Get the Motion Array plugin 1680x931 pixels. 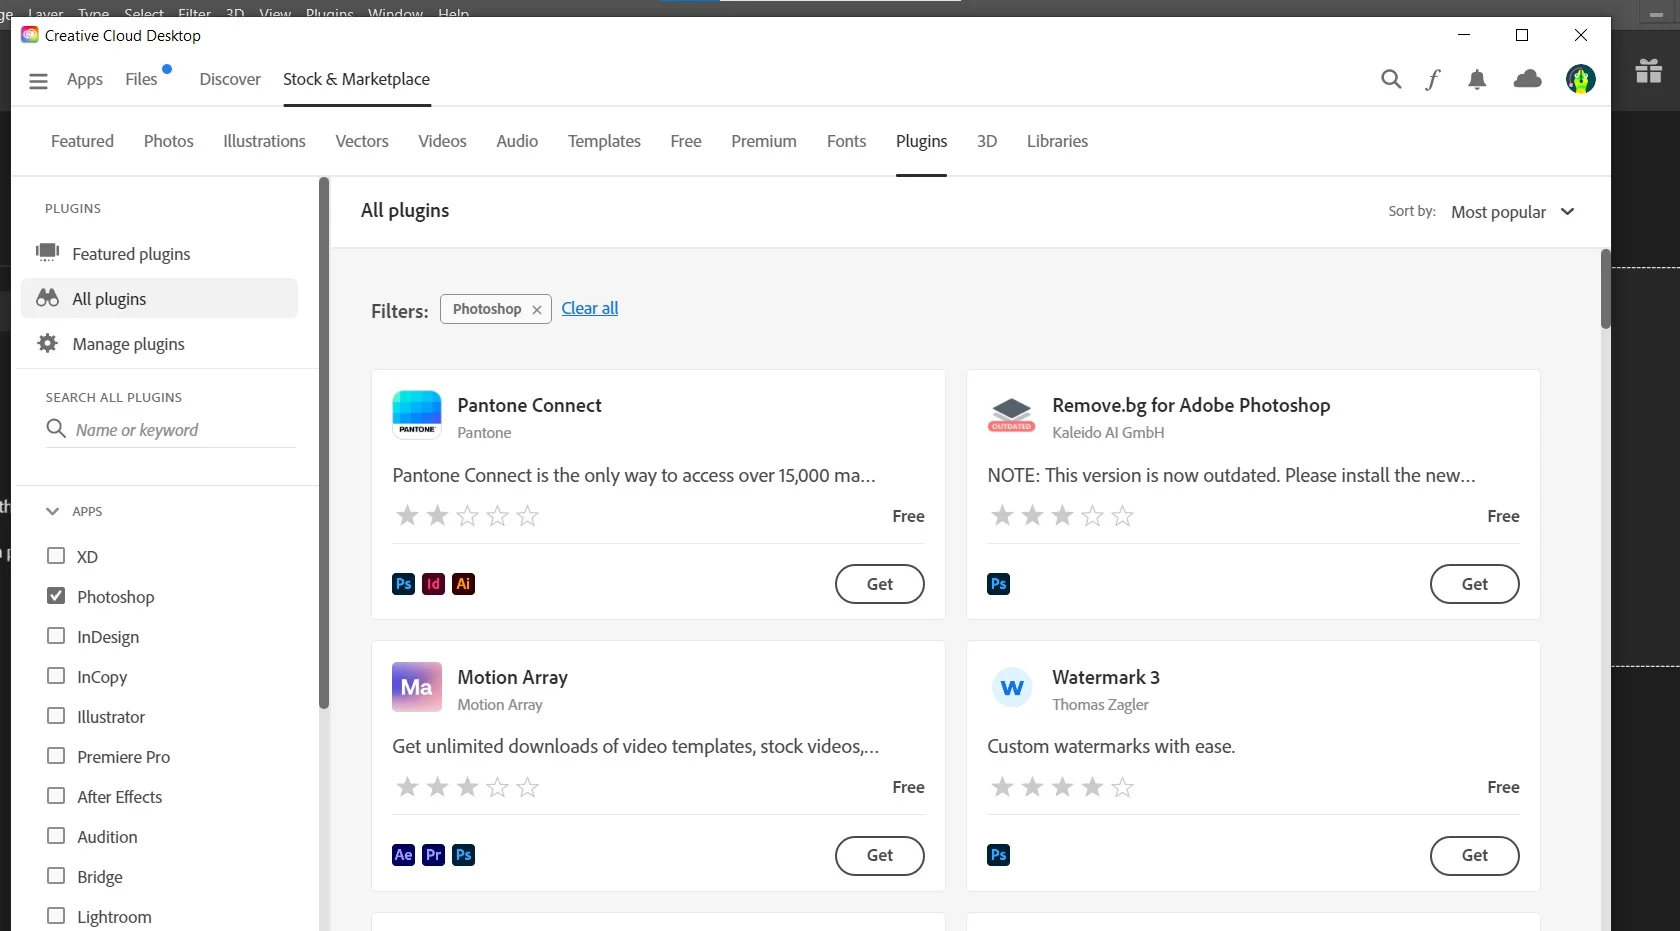880,855
